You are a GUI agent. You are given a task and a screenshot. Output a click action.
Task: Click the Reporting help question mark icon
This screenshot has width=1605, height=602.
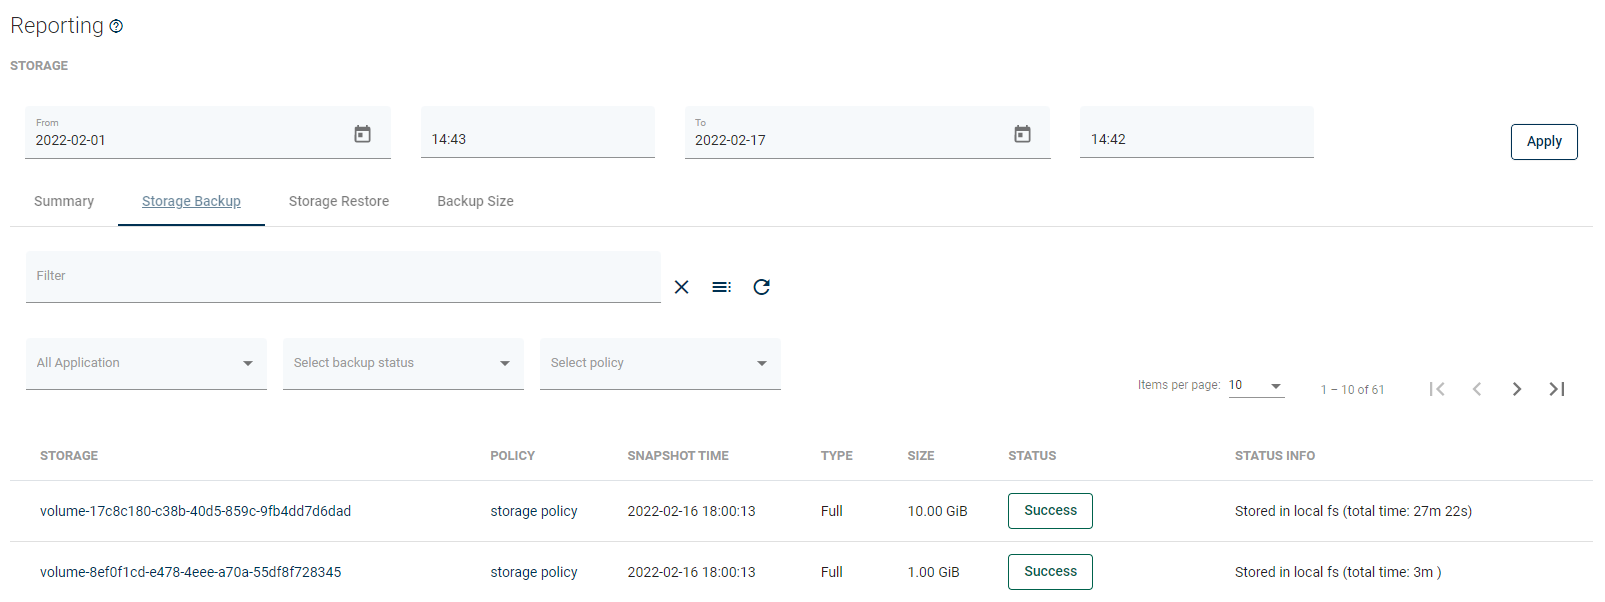pyautogui.click(x=116, y=27)
